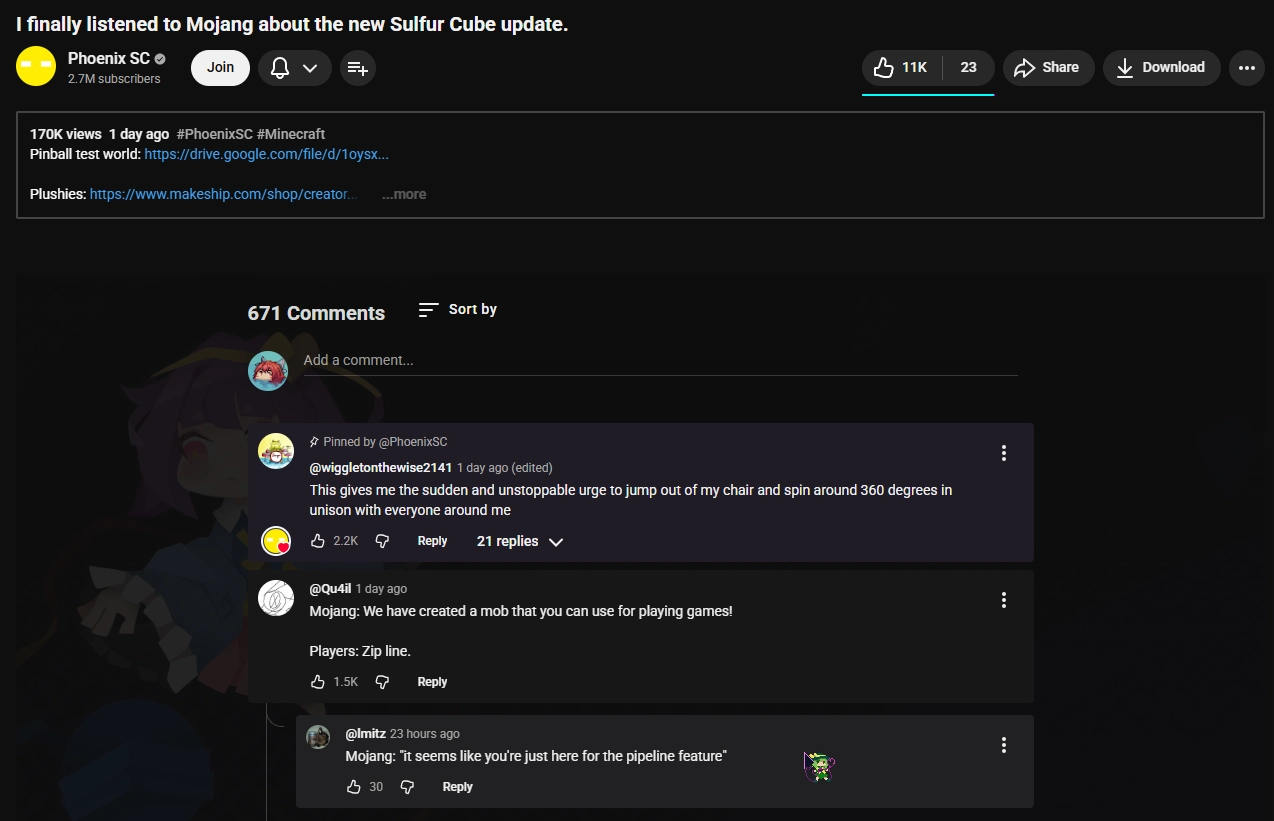The image size is (1274, 821).
Task: Reply to @Qu4il's comment
Action: click(432, 681)
